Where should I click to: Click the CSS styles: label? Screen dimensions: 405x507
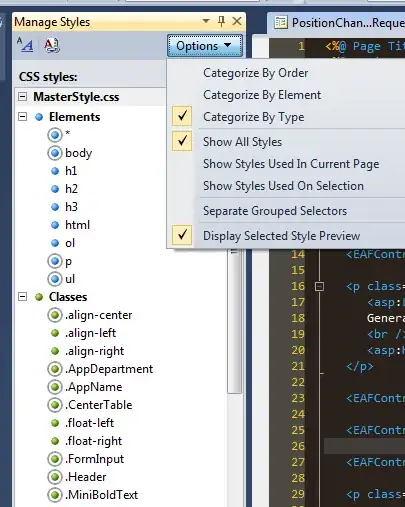coord(48,77)
